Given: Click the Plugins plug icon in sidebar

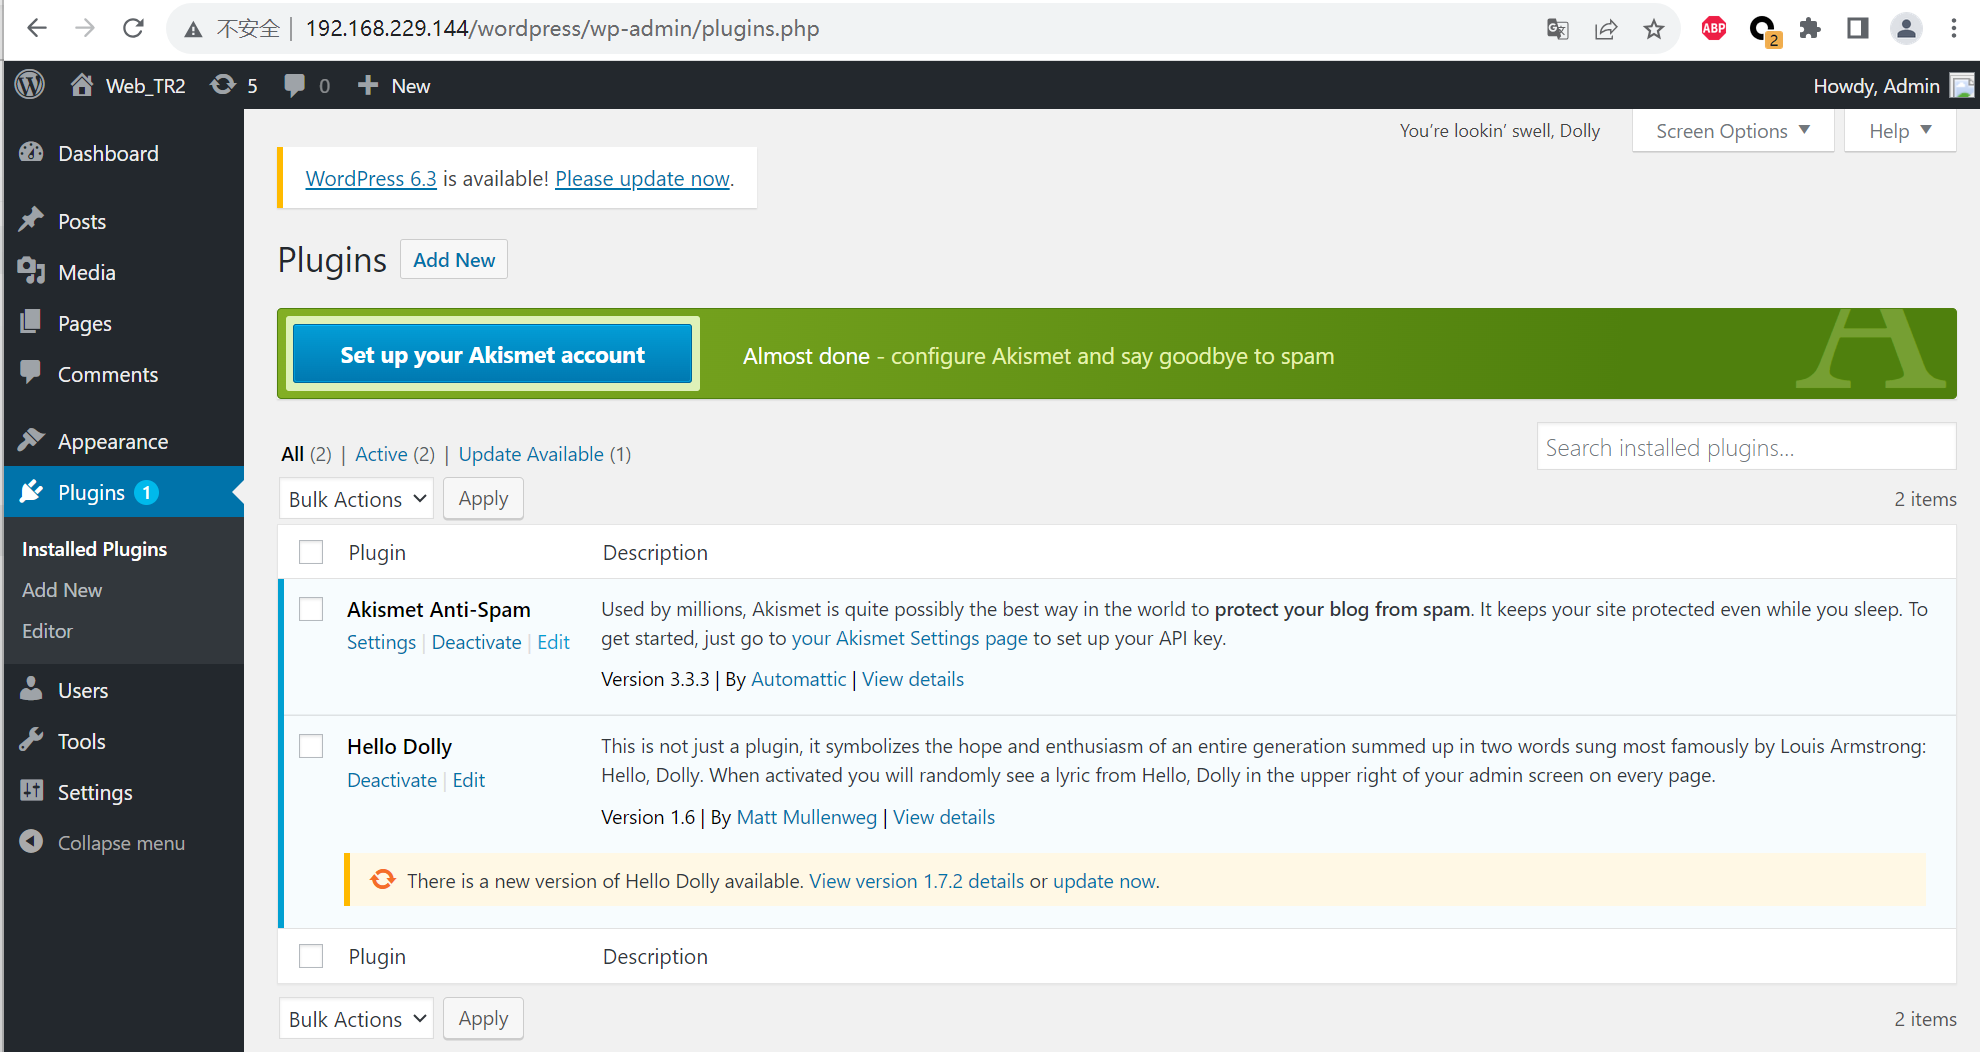Looking at the screenshot, I should (31, 491).
